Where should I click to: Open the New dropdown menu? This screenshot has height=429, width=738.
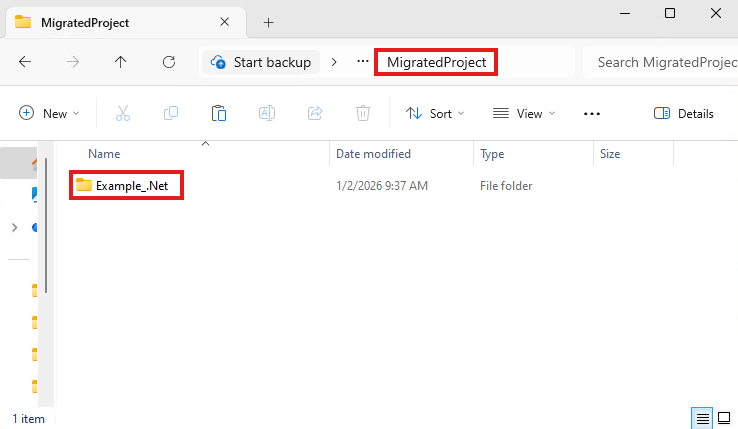(49, 114)
